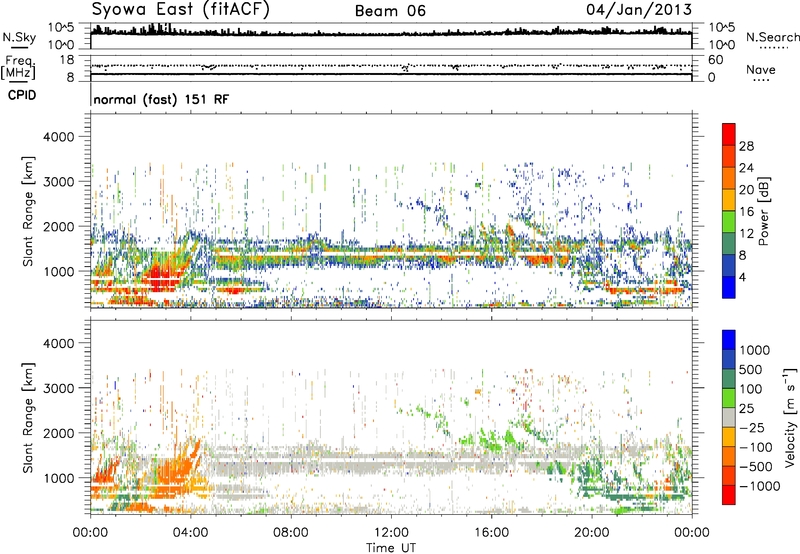
Task: Click the 'Power [dB]' colorbar label
Action: tap(764, 211)
